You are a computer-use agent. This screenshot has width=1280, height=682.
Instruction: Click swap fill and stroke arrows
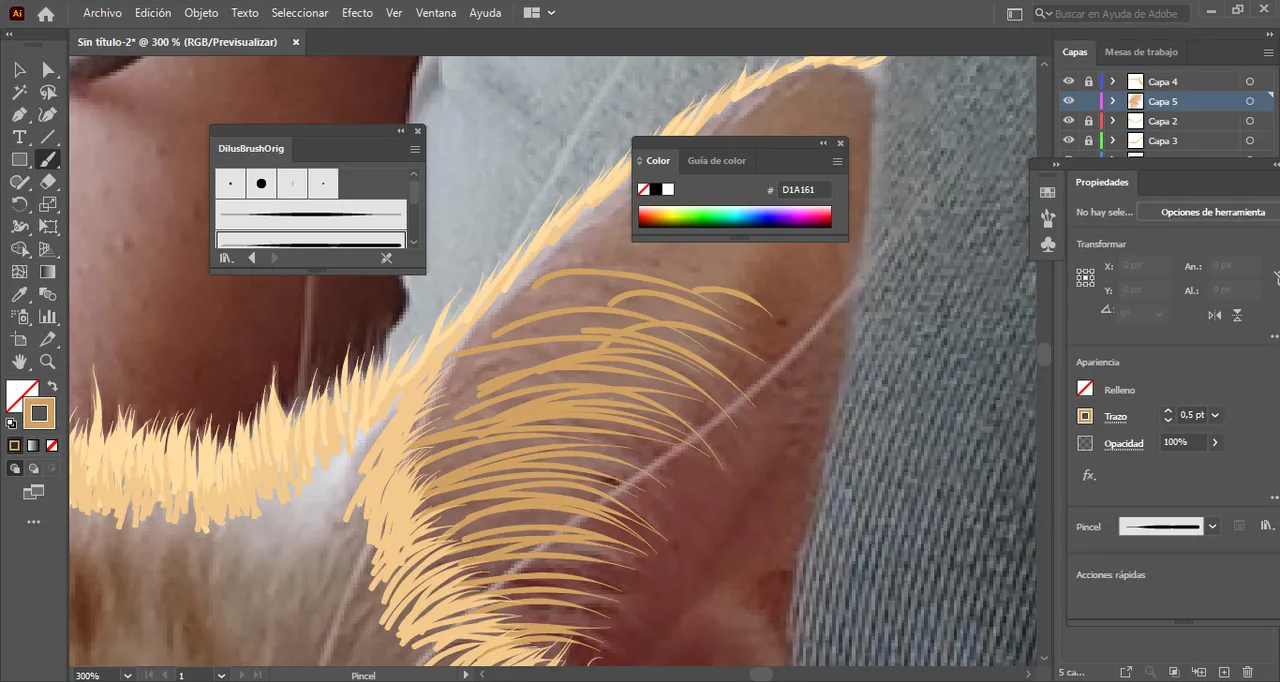pyautogui.click(x=52, y=385)
